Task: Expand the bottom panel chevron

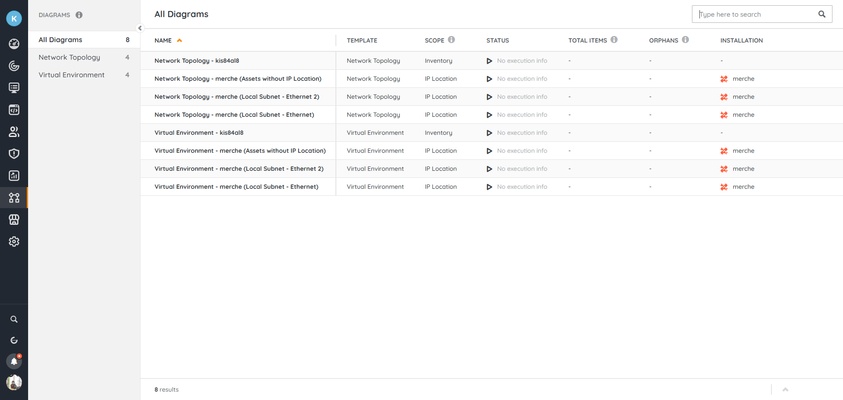Action: tap(785, 389)
